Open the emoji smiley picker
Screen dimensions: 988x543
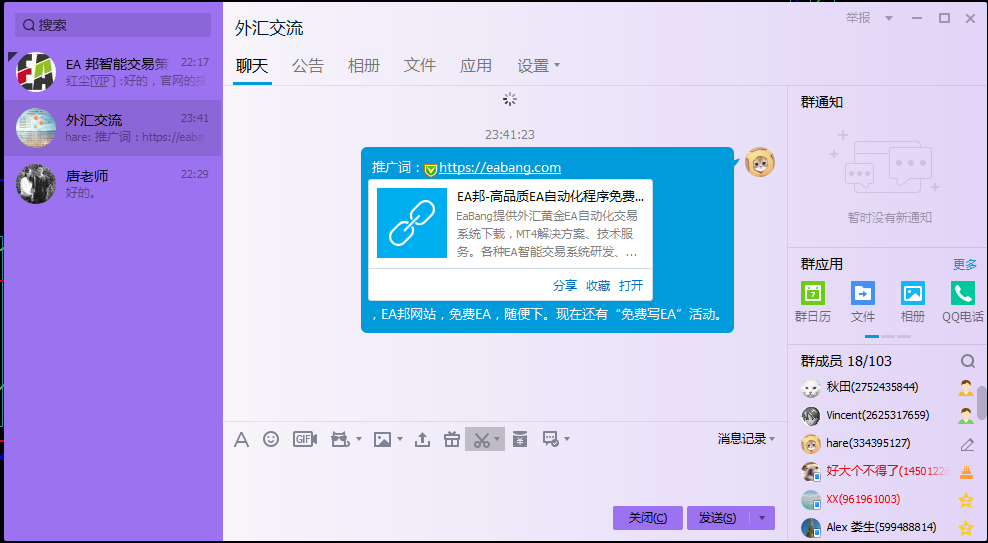tap(271, 439)
